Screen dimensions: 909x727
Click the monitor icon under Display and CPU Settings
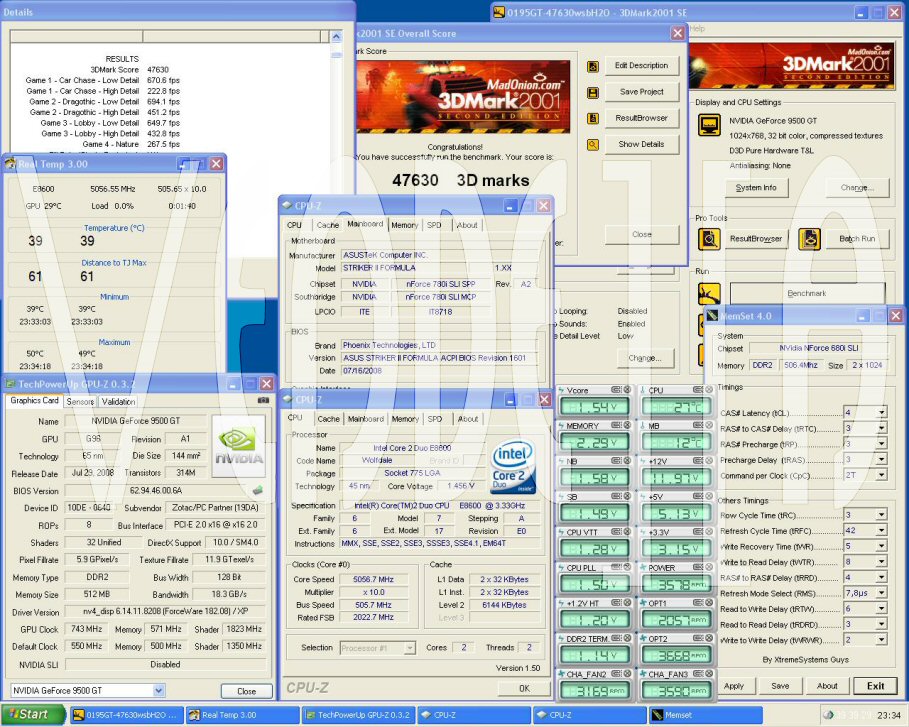click(x=710, y=125)
